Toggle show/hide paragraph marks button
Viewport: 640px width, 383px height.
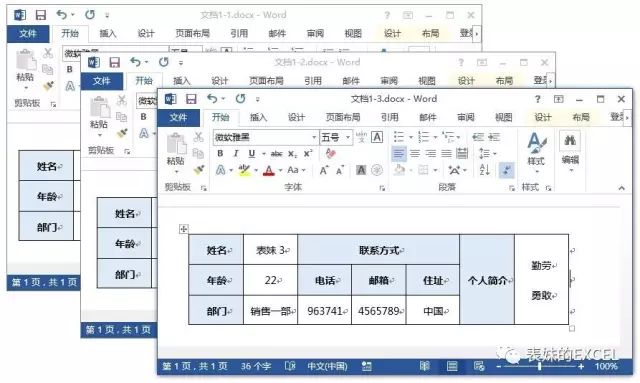pyautogui.click(x=507, y=170)
